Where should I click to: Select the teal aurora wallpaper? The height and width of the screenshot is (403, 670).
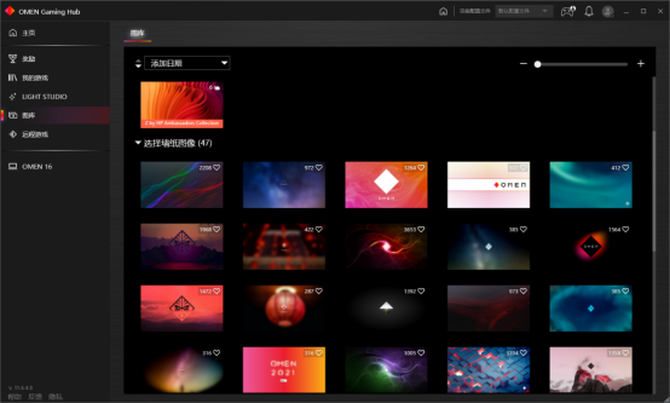click(591, 185)
